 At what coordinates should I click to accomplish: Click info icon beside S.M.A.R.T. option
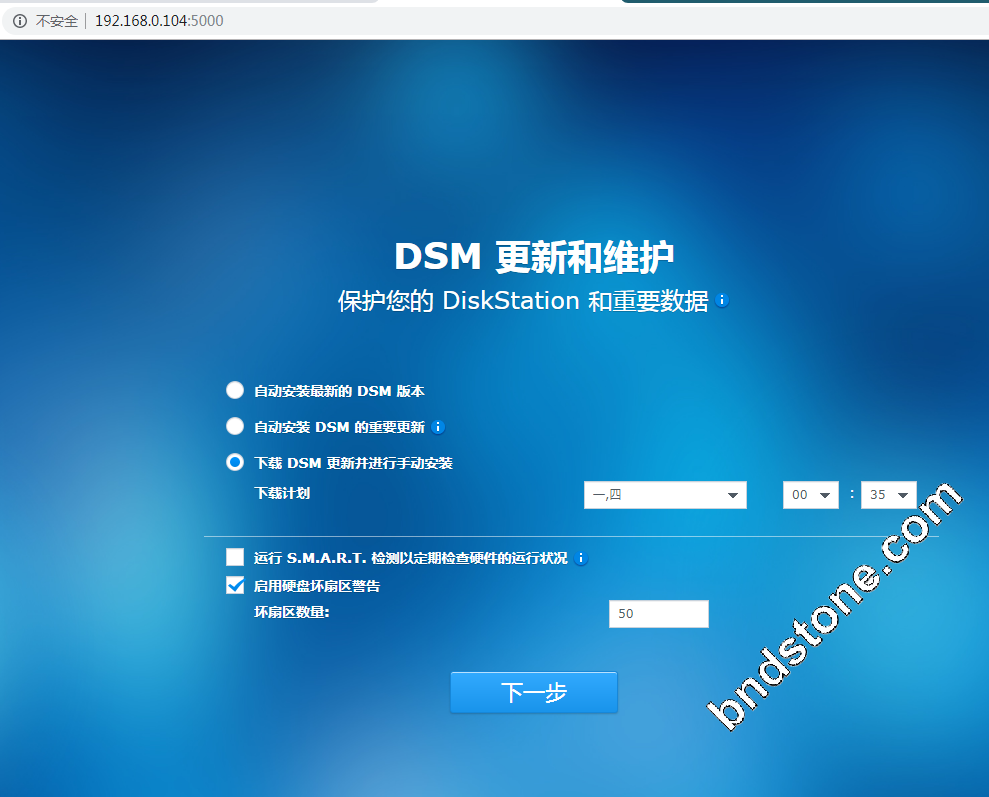point(582,559)
